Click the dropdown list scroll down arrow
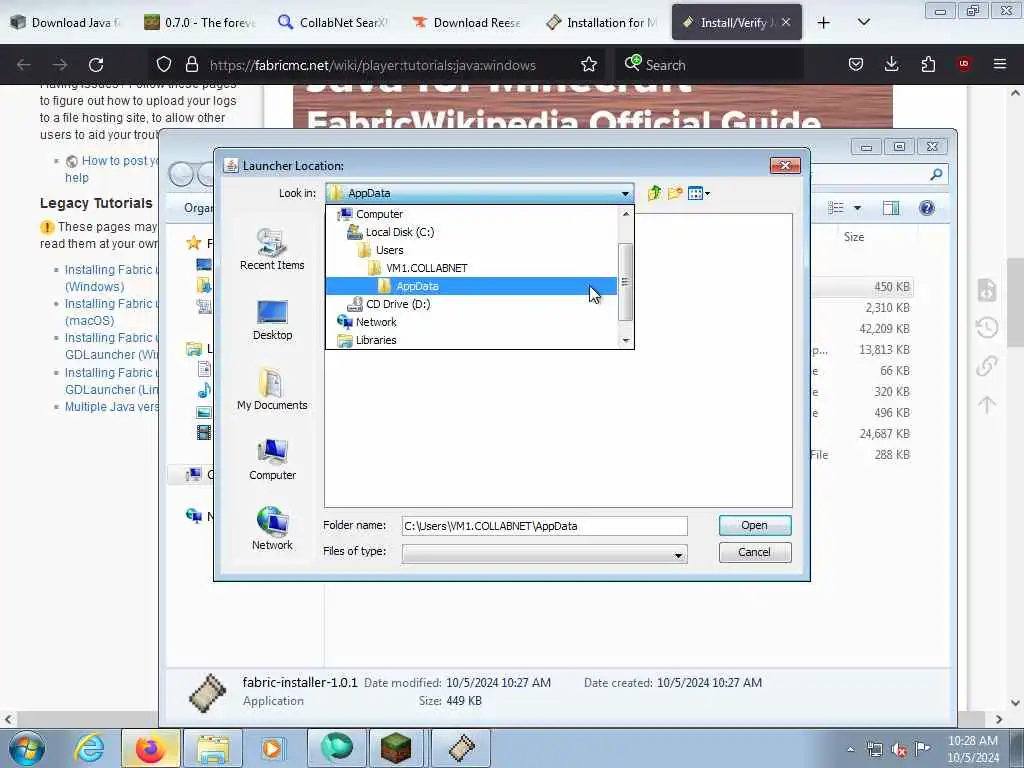The width and height of the screenshot is (1024, 768). tap(626, 340)
